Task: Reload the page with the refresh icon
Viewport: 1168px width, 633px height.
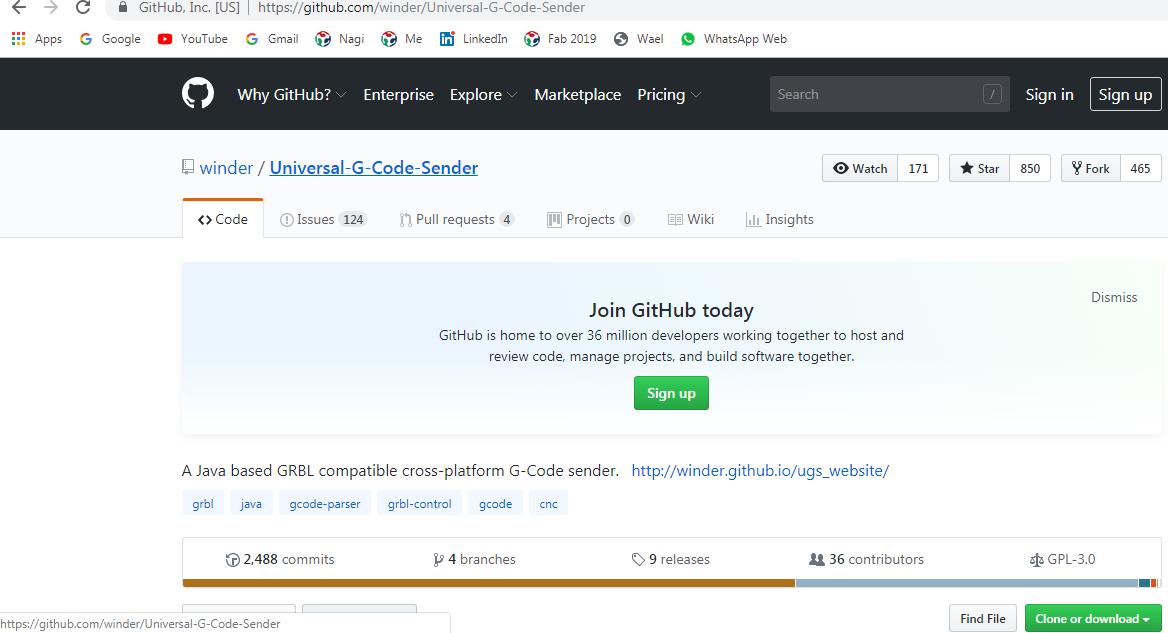Action: pyautogui.click(x=83, y=7)
